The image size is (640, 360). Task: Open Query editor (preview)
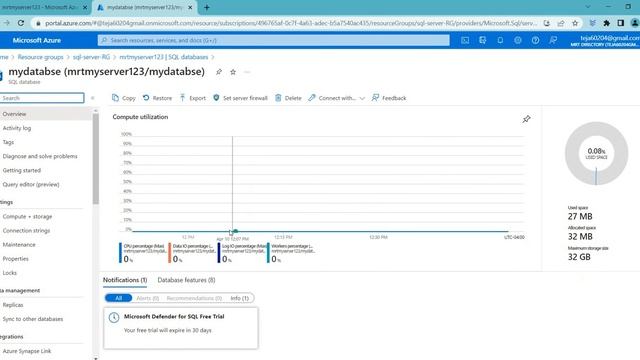pyautogui.click(x=31, y=184)
